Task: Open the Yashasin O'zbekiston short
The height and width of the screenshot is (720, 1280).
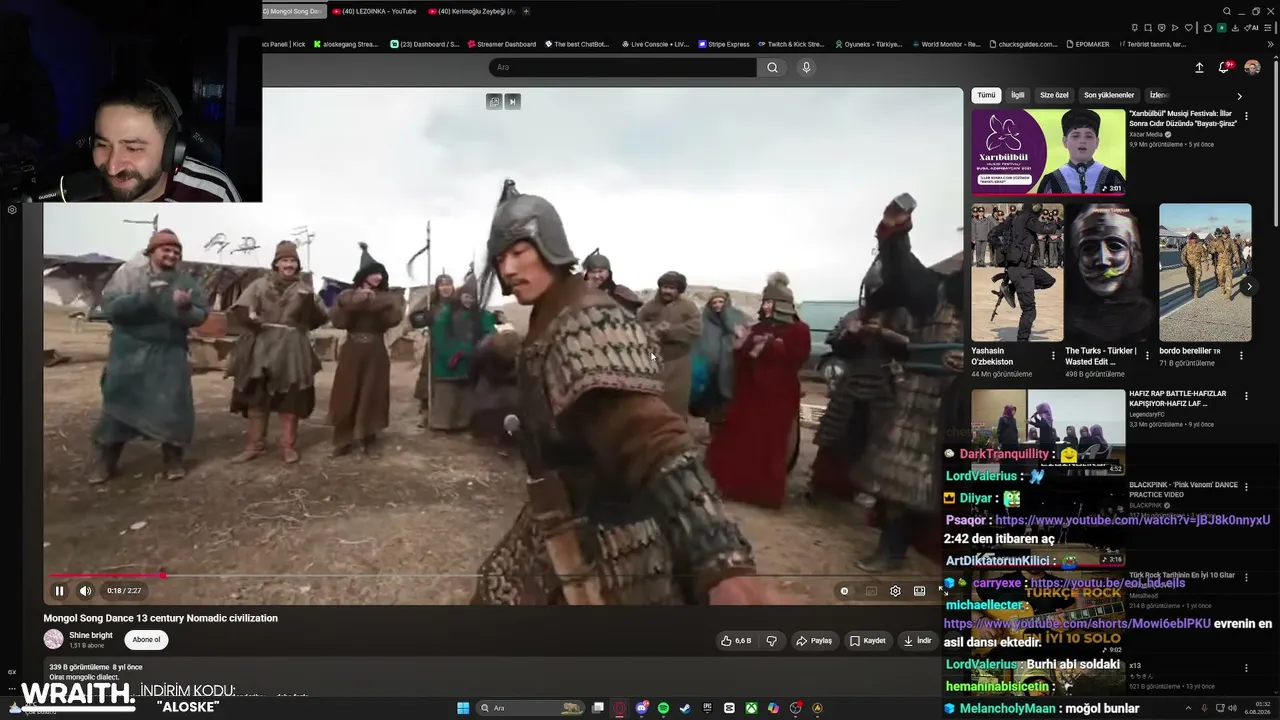Action: point(1017,272)
